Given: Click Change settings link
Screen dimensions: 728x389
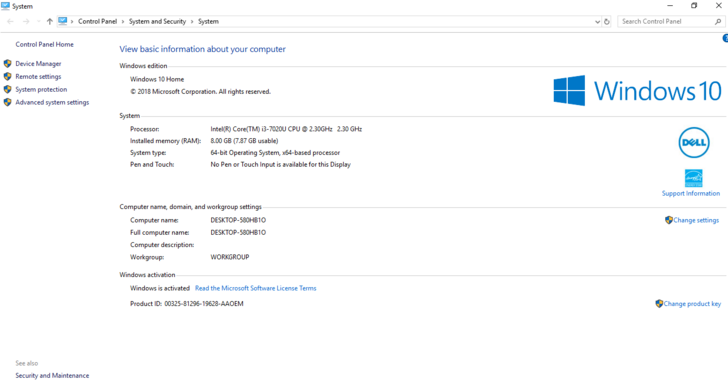Looking at the screenshot, I should 696,220.
